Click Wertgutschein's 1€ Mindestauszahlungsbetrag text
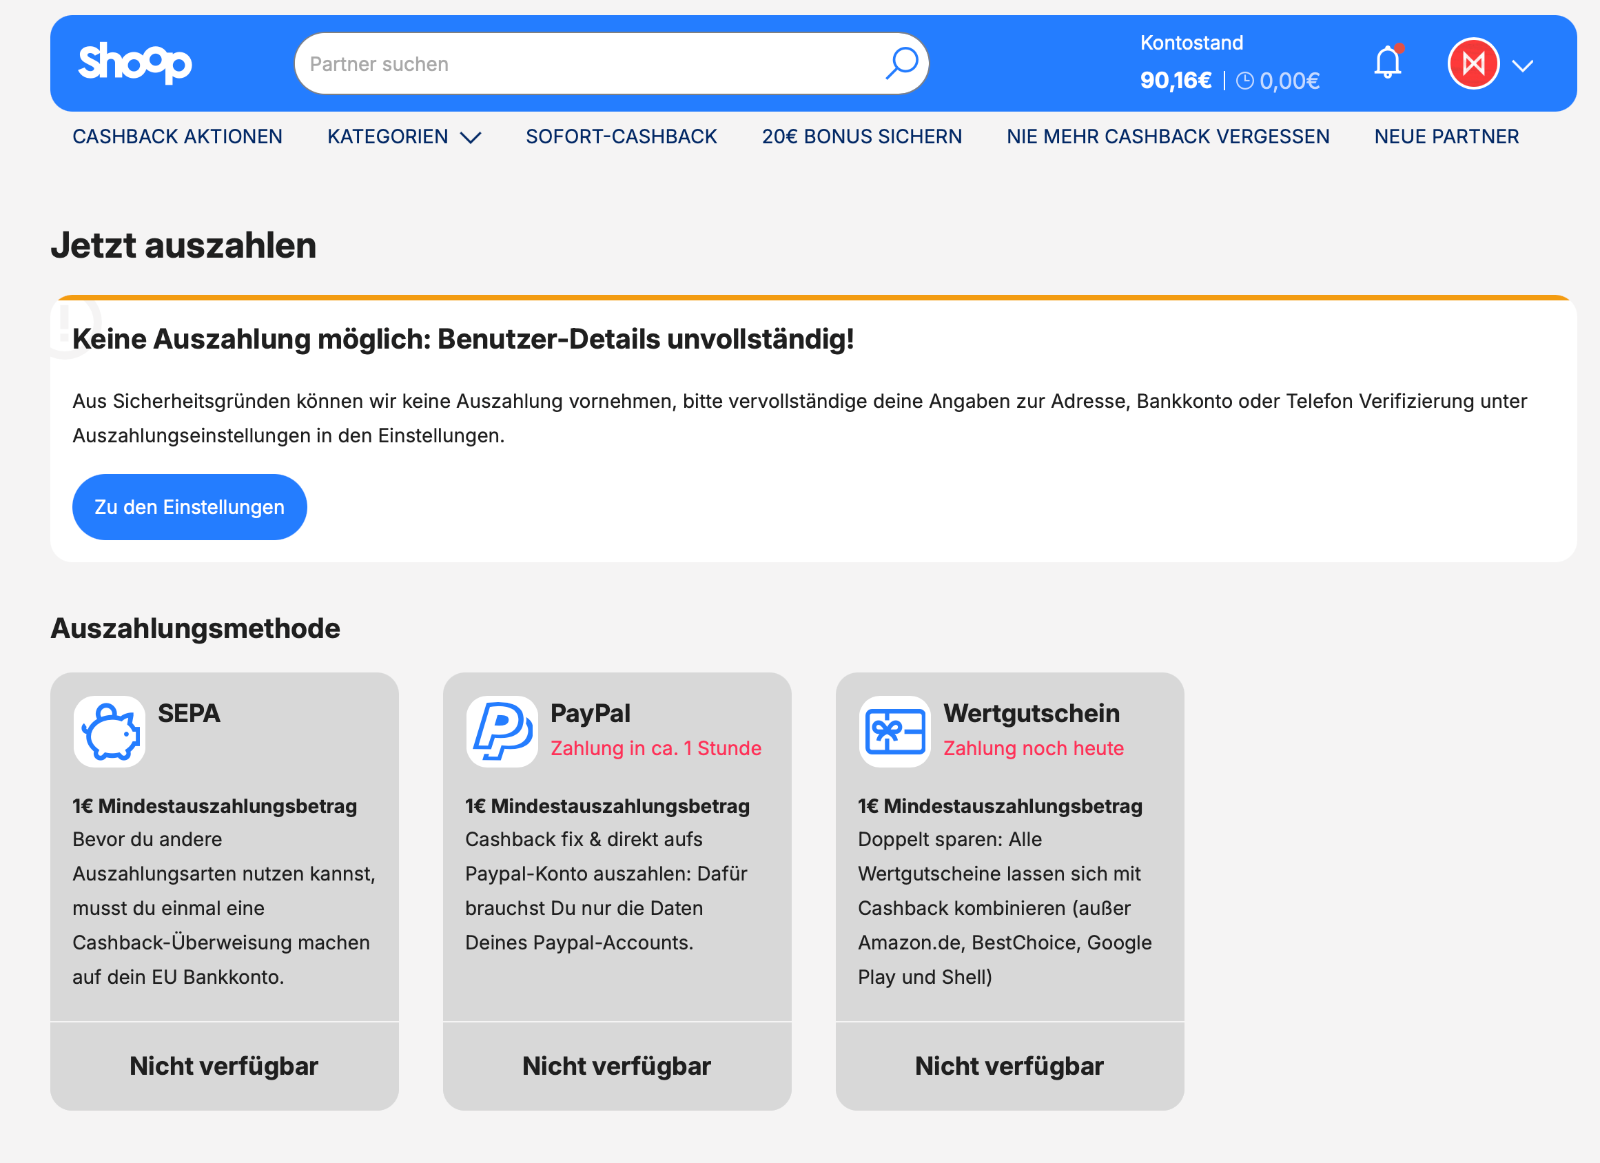The image size is (1600, 1163). [1000, 806]
